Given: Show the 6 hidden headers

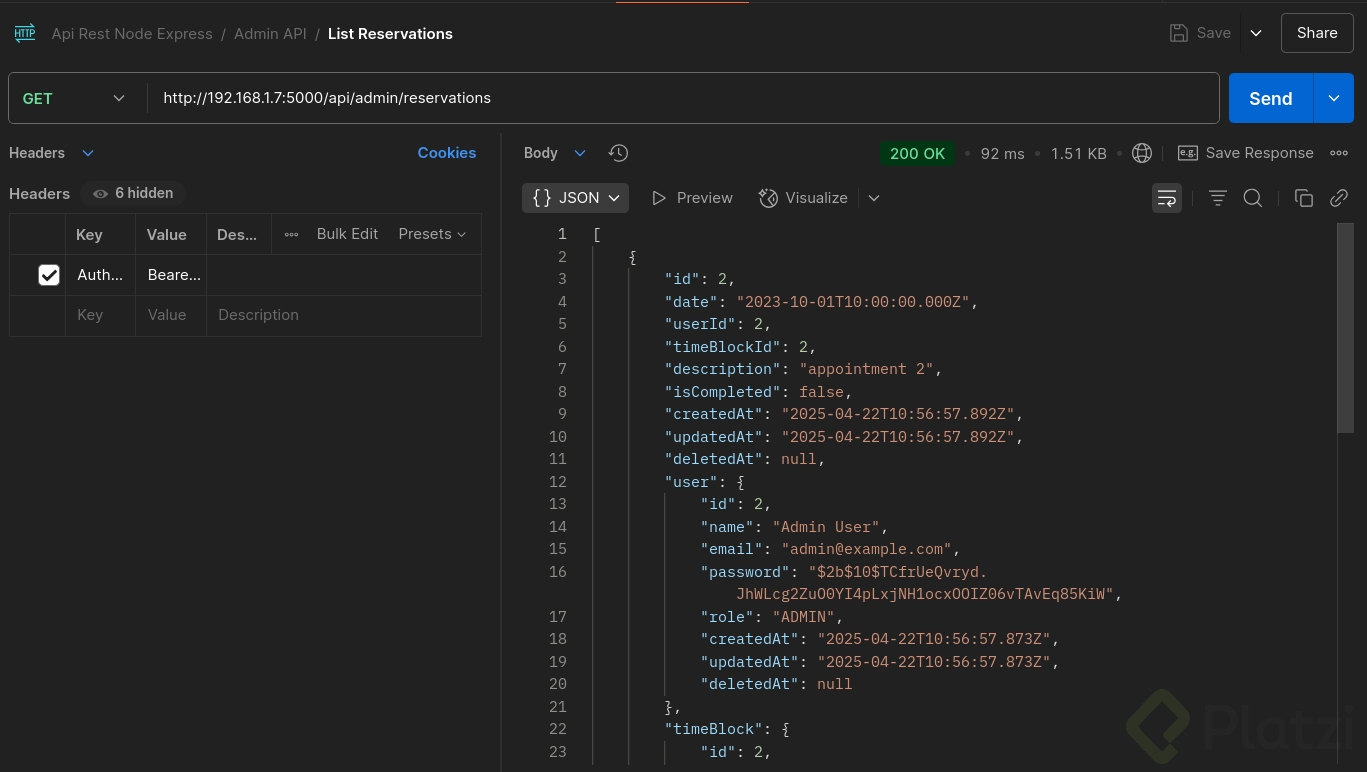Looking at the screenshot, I should 133,193.
